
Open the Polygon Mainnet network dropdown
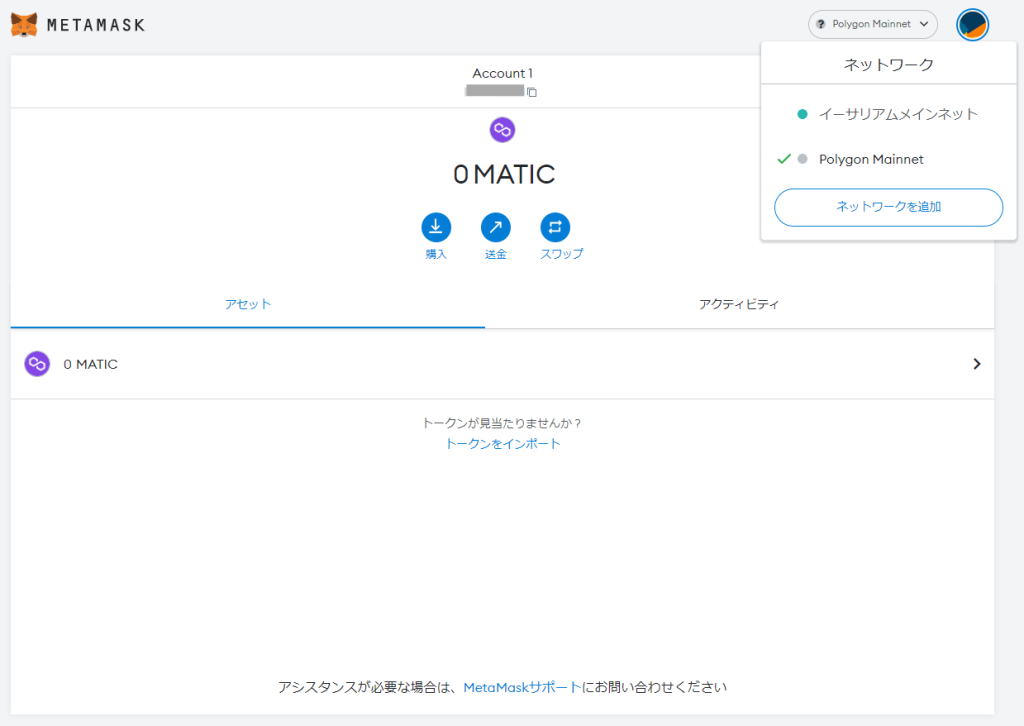coord(872,24)
